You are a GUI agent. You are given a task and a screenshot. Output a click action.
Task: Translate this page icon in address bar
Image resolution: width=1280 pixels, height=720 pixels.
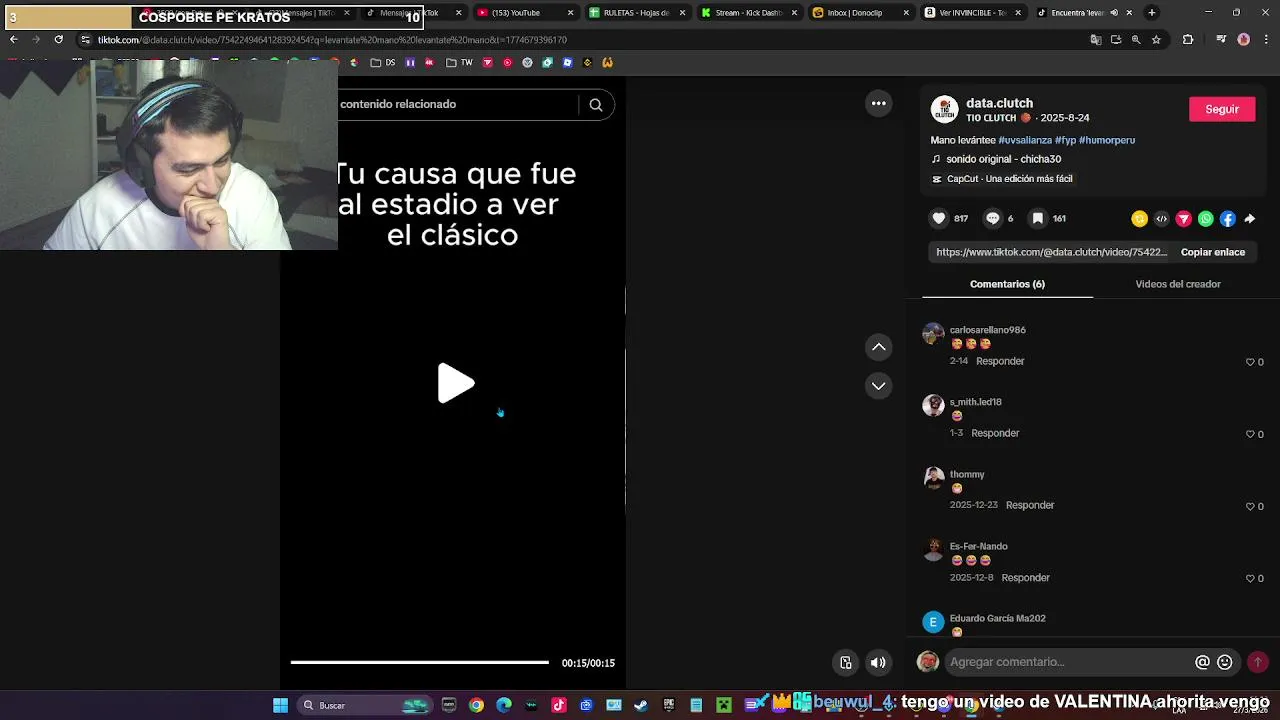click(x=1096, y=40)
